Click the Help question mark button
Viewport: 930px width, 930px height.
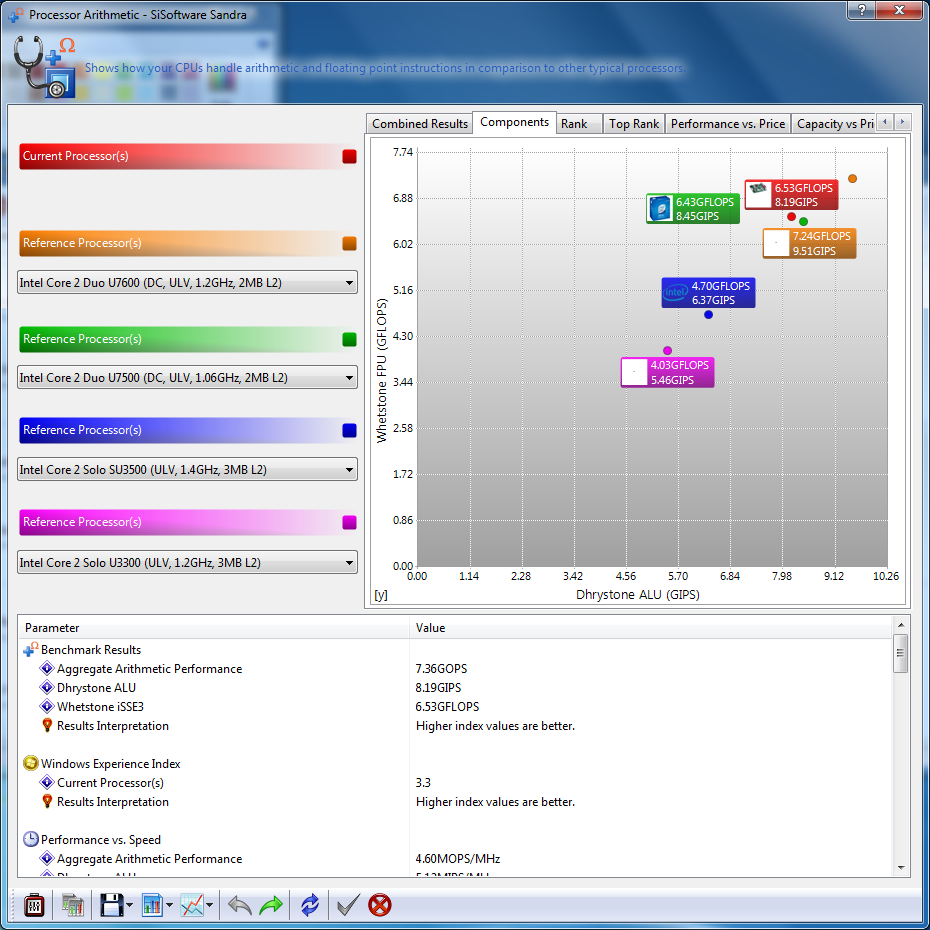(x=861, y=10)
